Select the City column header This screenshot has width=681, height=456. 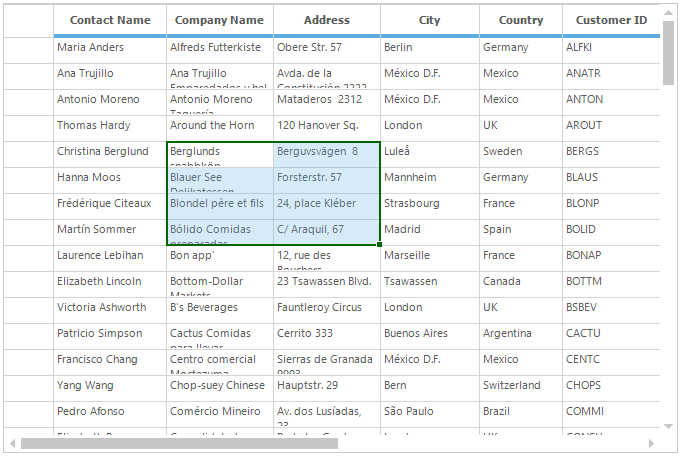(x=429, y=20)
